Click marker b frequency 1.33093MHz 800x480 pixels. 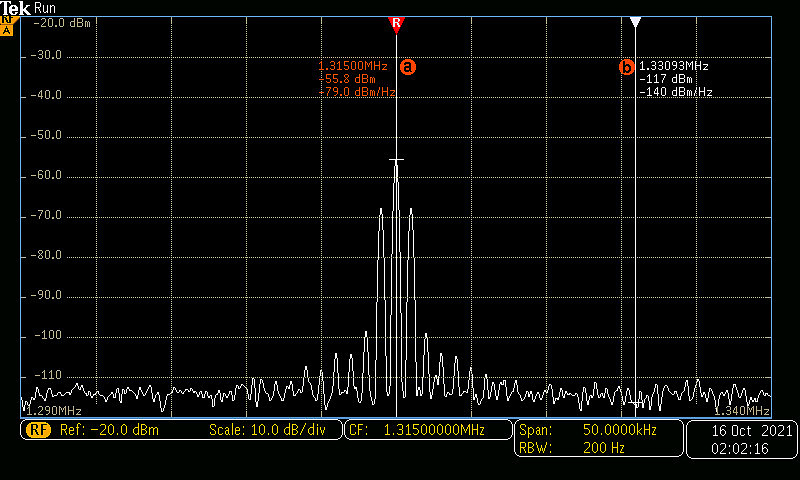pyautogui.click(x=673, y=66)
